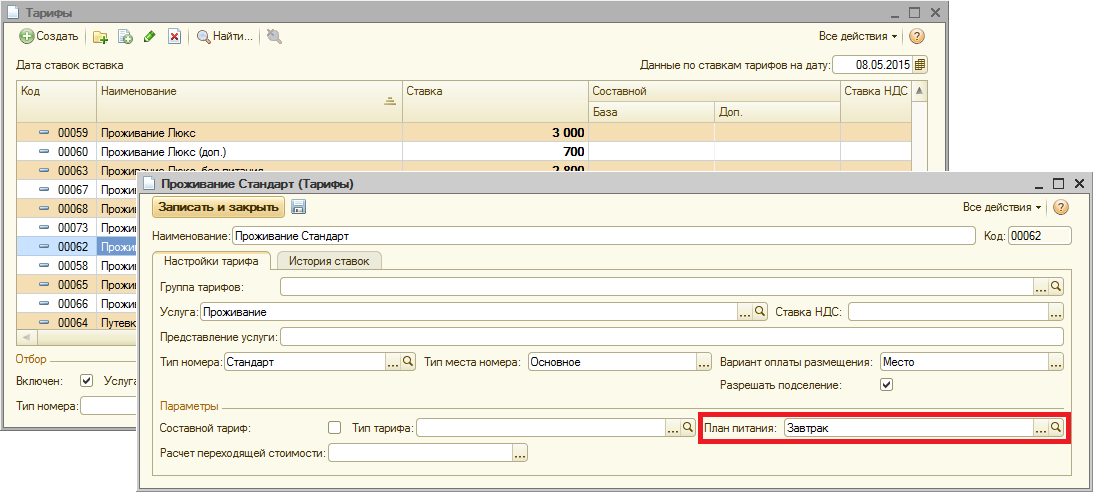
Task: Switch to the История ставок tab
Action: 329,261
